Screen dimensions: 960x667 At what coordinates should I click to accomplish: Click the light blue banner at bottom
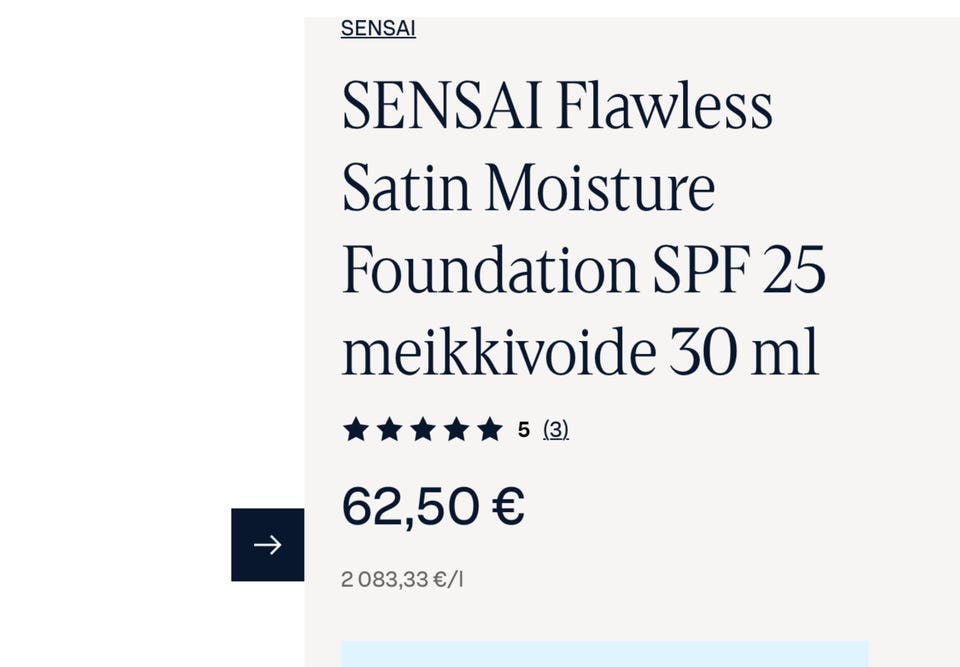click(x=604, y=654)
